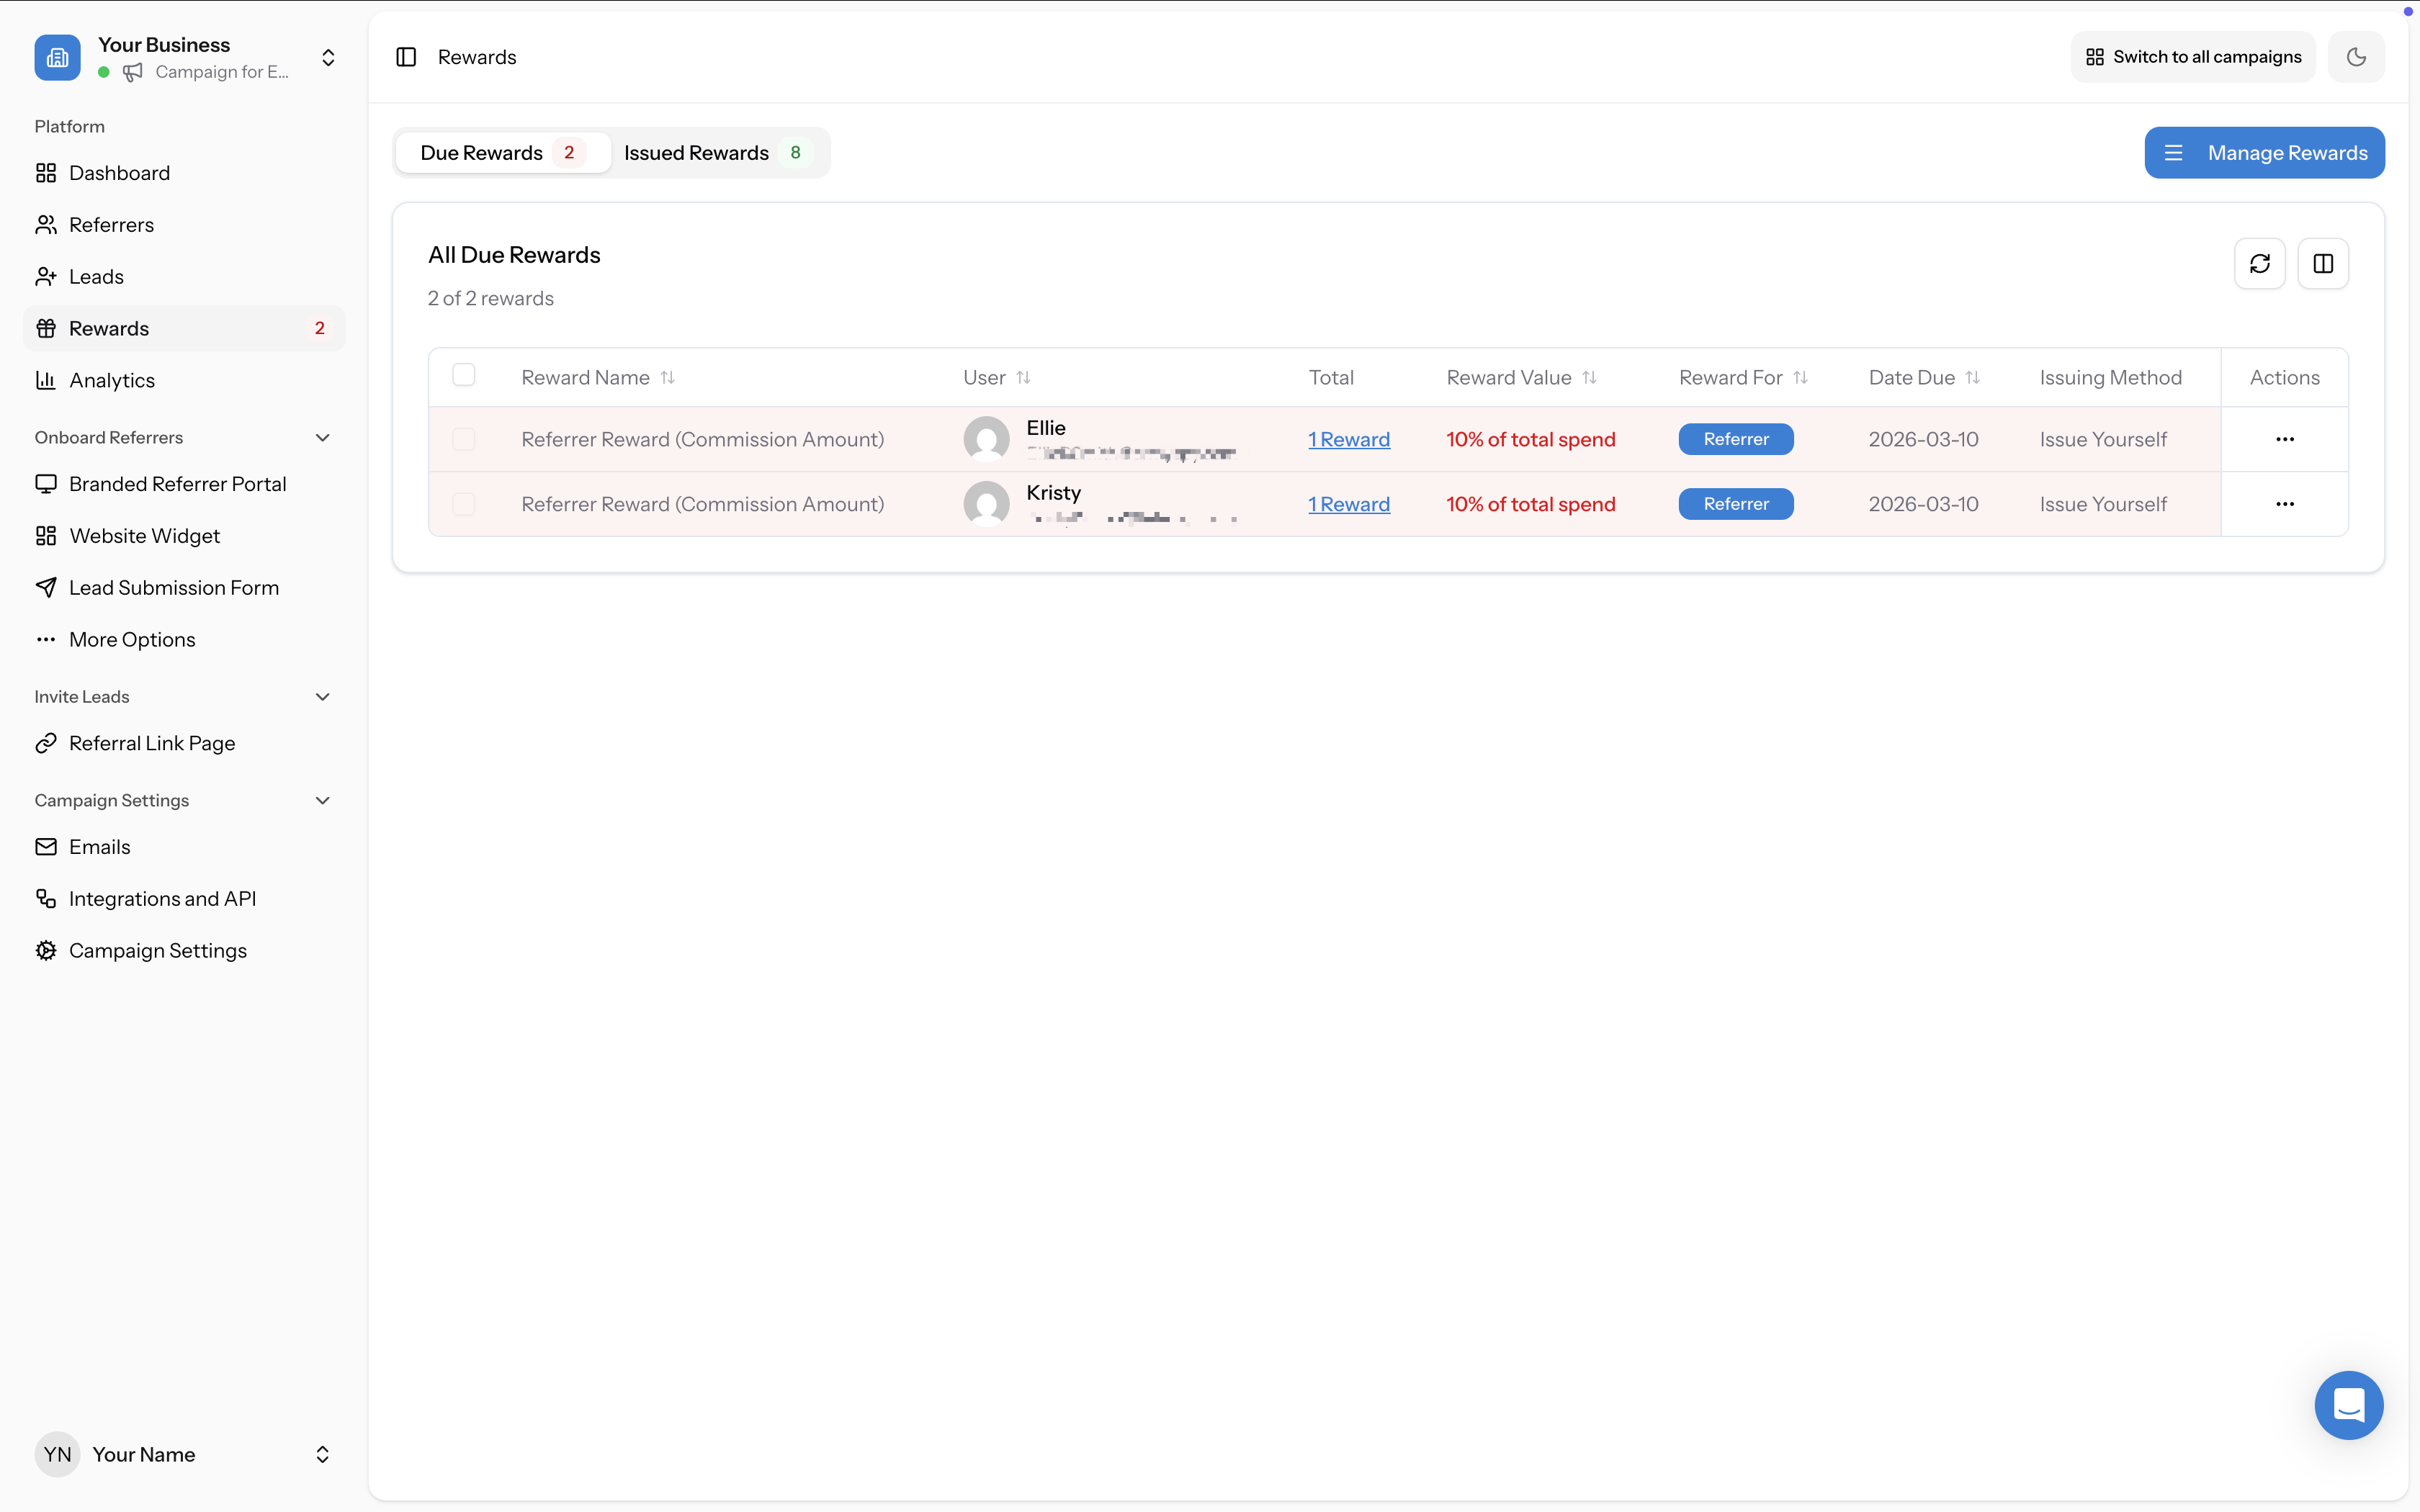Collapse the Onboard Referrers section
This screenshot has height=1512, width=2420.
pyautogui.click(x=322, y=437)
